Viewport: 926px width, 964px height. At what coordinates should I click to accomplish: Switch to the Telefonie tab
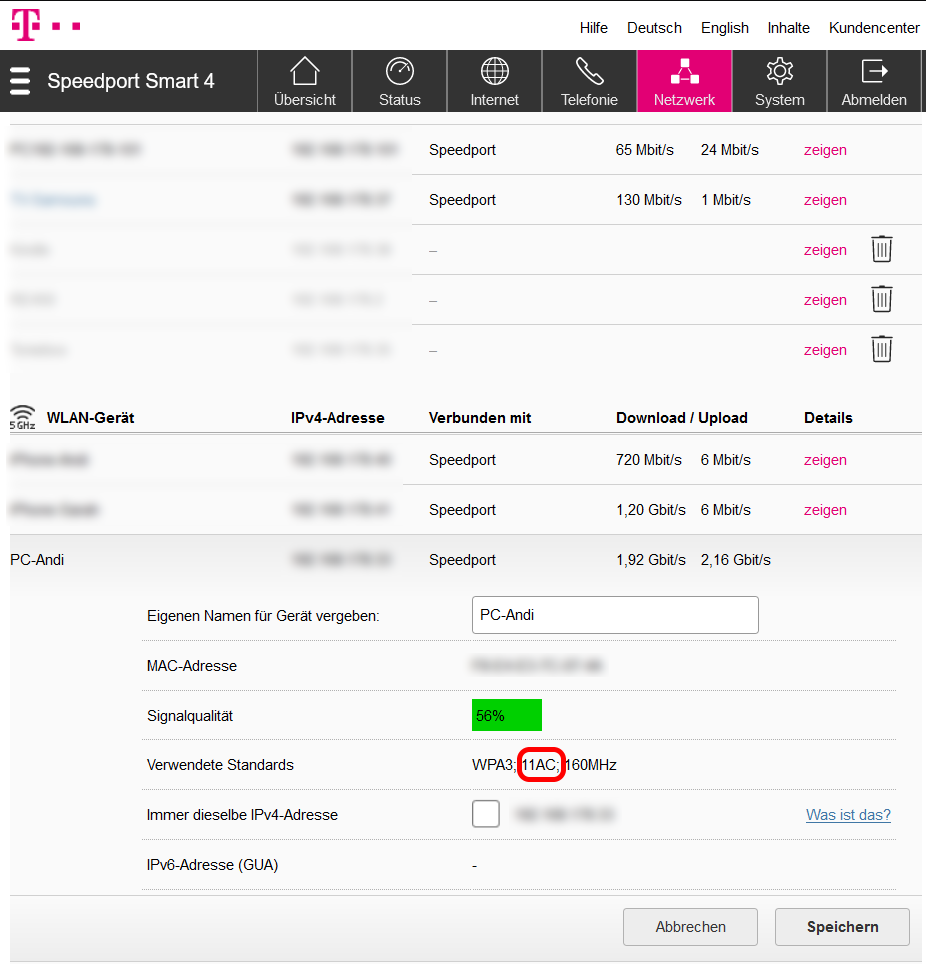[589, 81]
